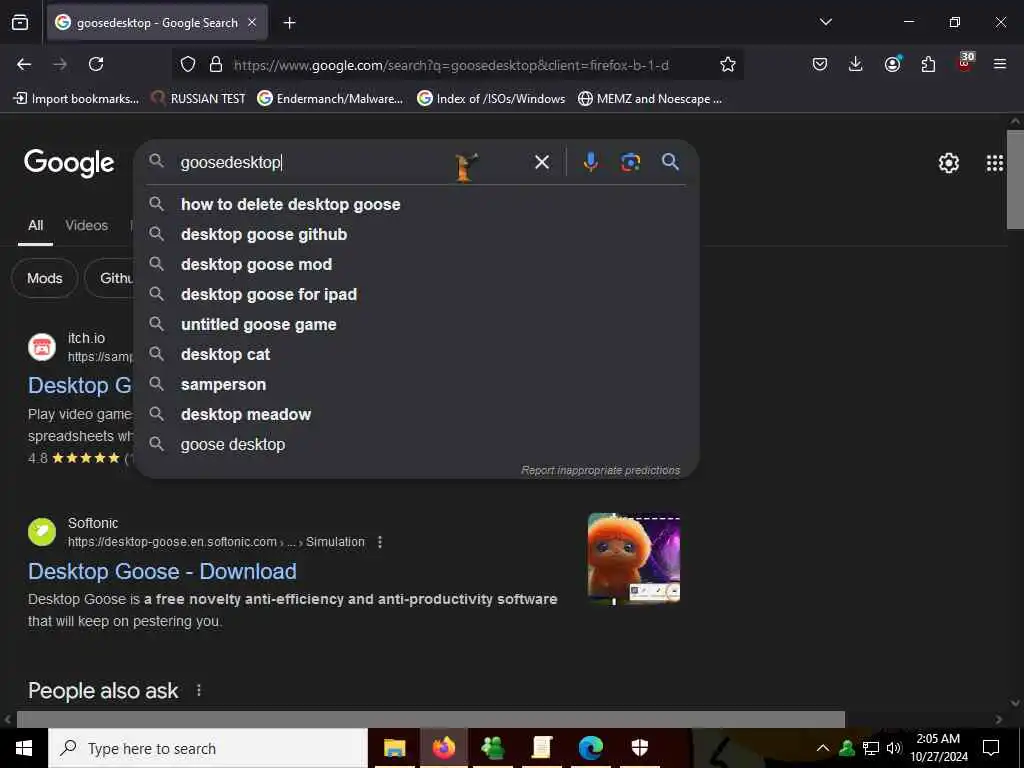Image resolution: width=1024 pixels, height=768 pixels.
Task: Go back to the previous page
Action: click(24, 64)
